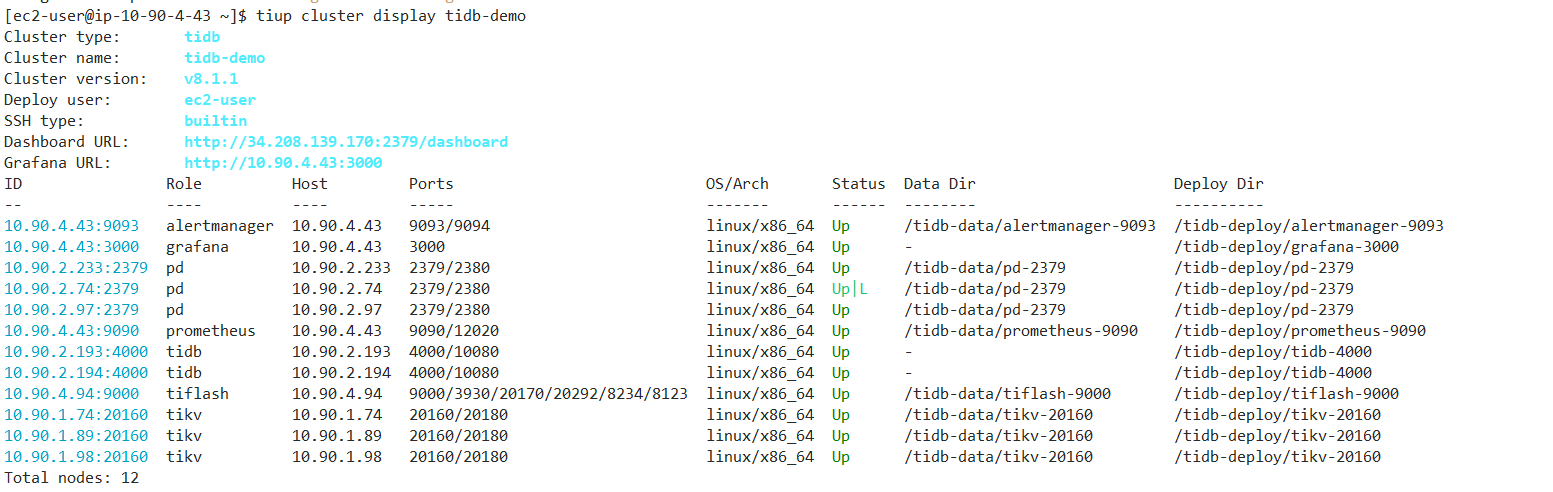Click node ID 10.90.4.43:9090

[x=72, y=331]
